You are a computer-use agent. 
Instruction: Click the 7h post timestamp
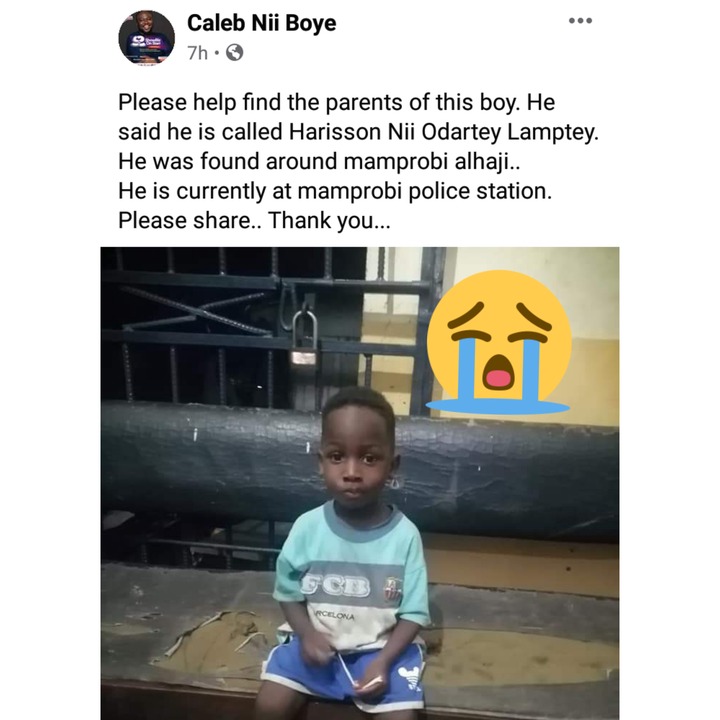197,53
